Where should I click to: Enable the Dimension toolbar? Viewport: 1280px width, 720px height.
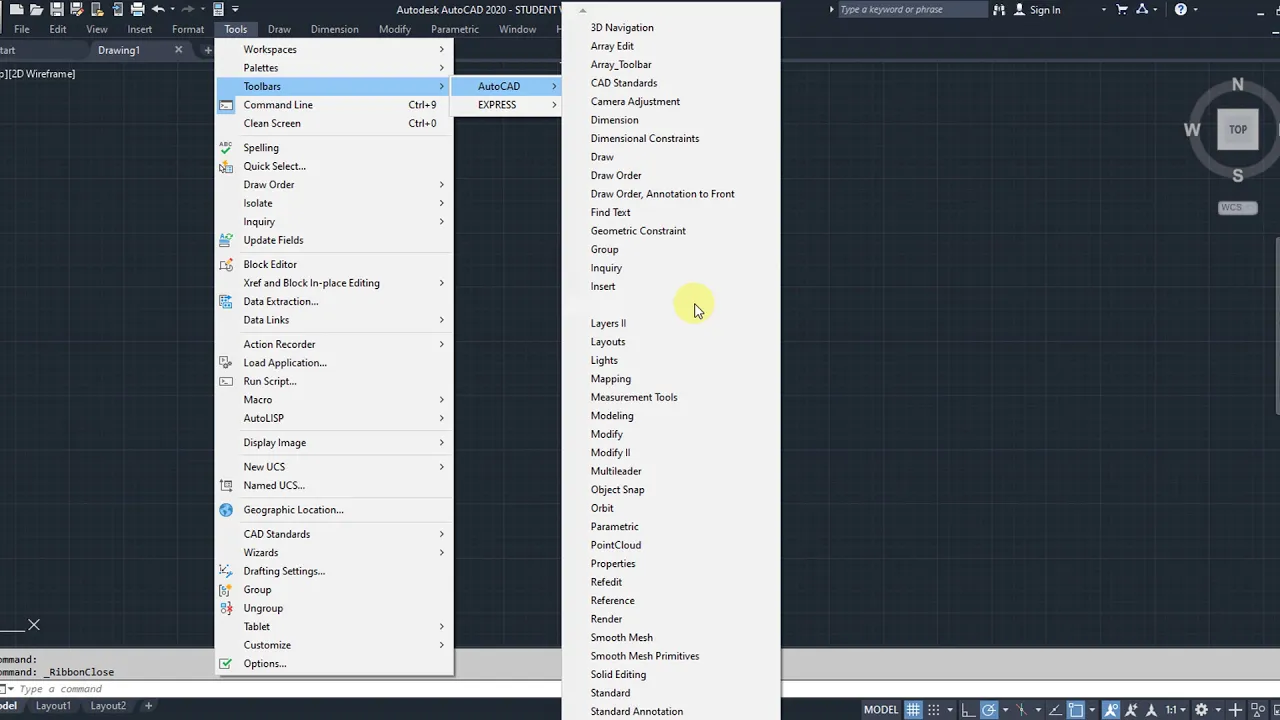point(670,120)
